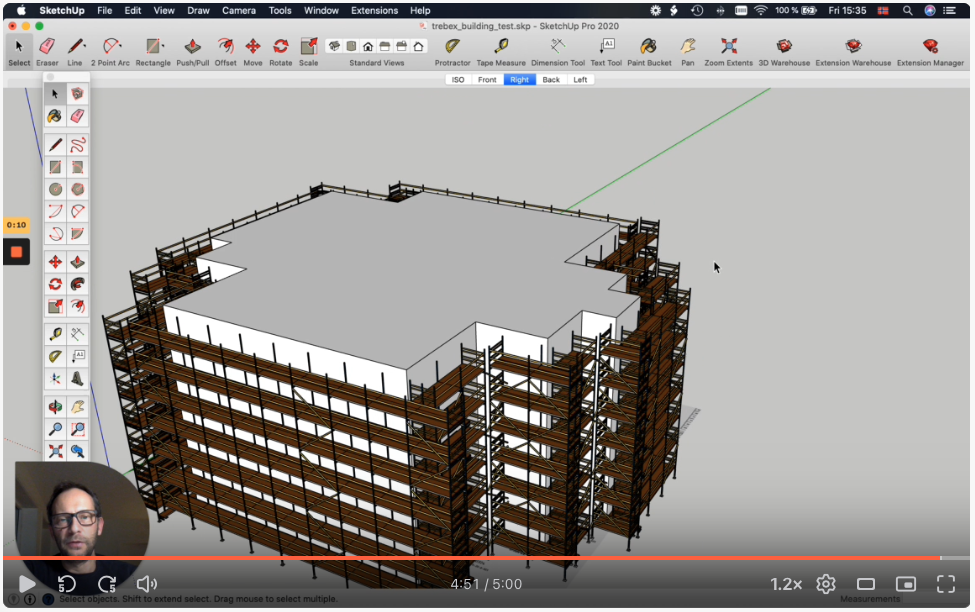Choose the 3D Text tool in floating palette
The height and width of the screenshot is (612, 975).
click(x=77, y=379)
